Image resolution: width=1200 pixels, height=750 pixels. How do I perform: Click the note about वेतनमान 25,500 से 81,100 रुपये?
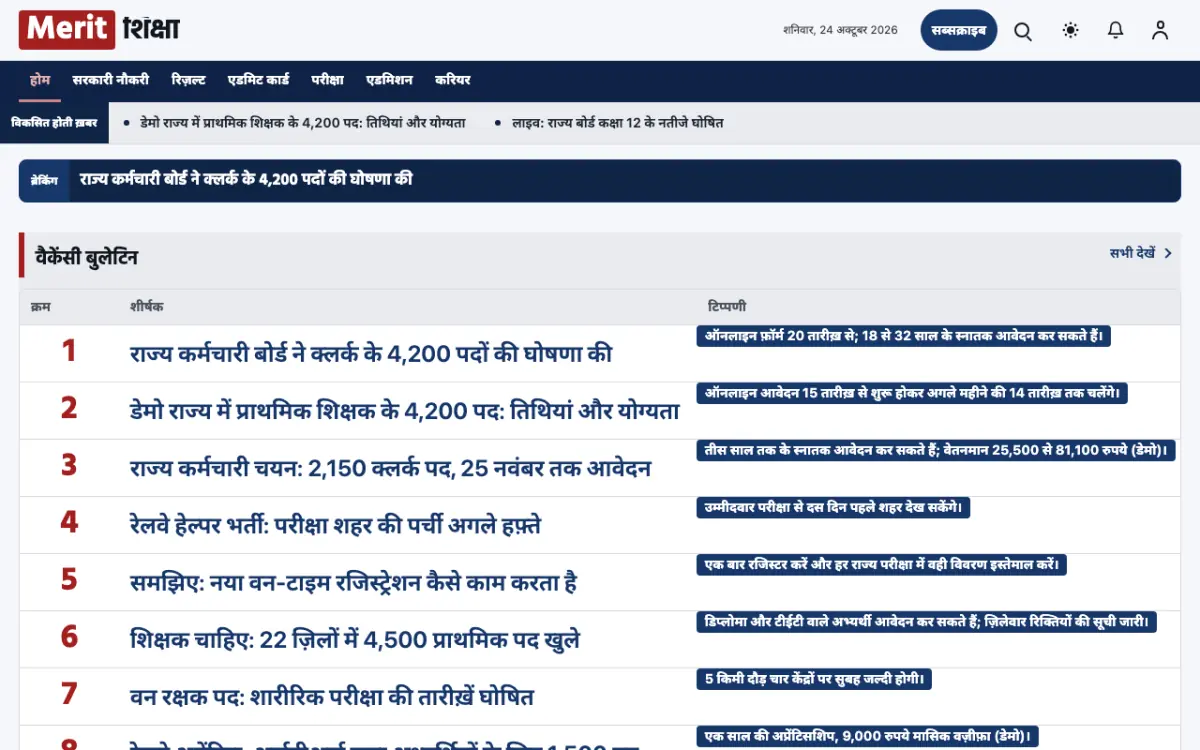pyautogui.click(x=936, y=450)
